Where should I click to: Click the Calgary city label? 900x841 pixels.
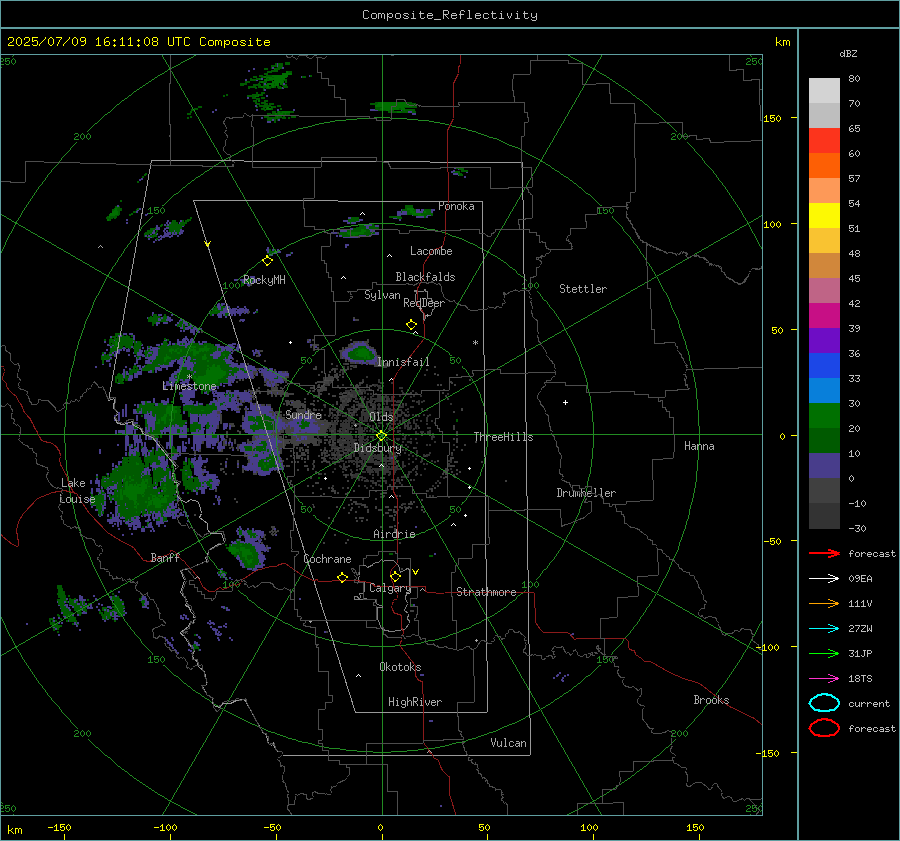pos(390,588)
